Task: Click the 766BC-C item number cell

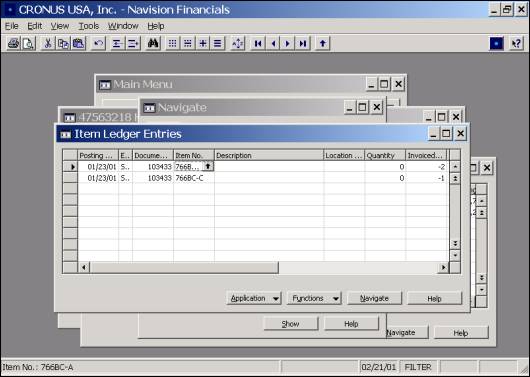Action: click(x=194, y=178)
